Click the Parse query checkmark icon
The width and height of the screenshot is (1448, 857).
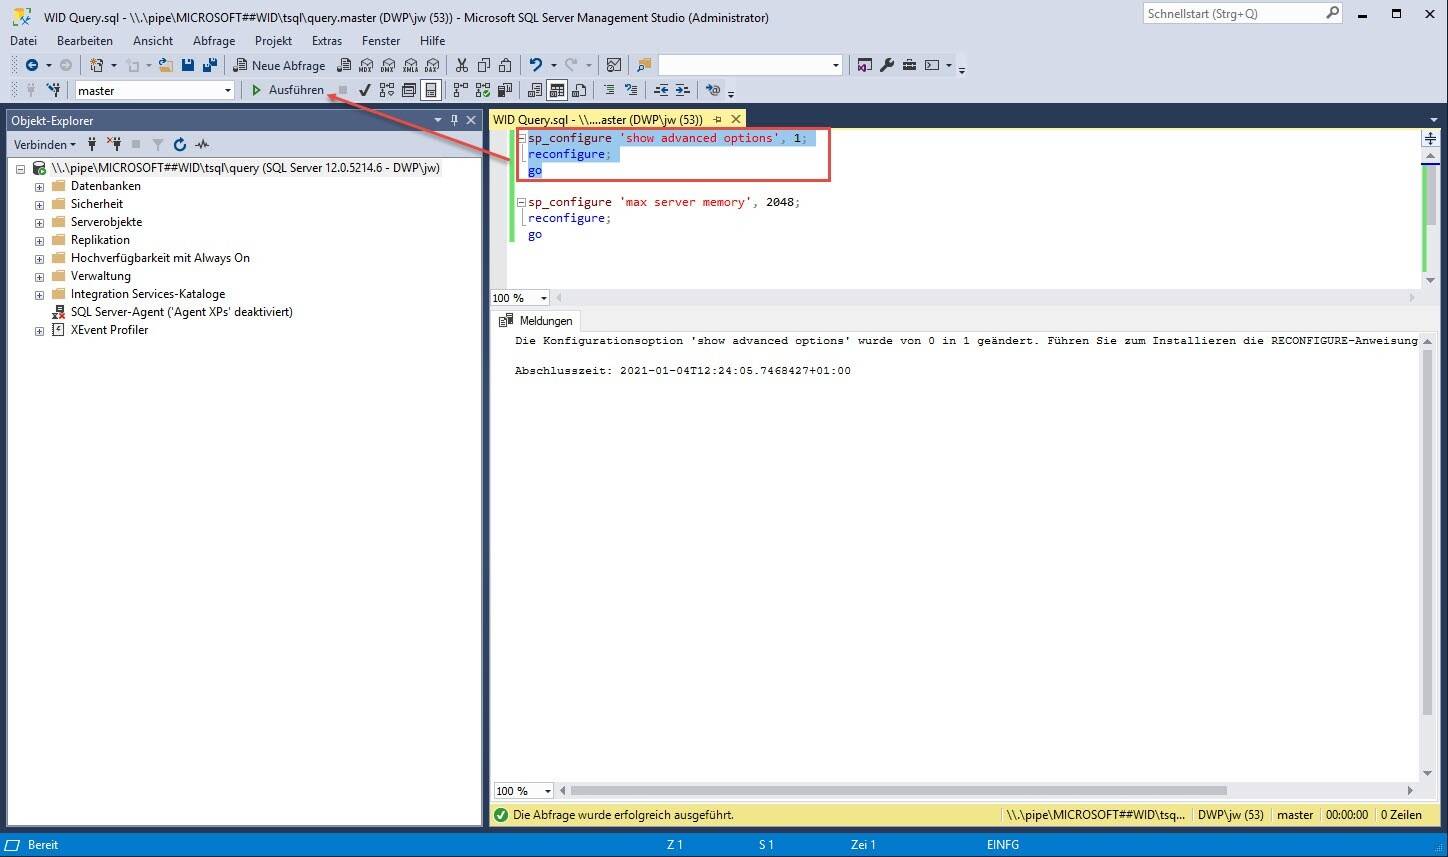point(365,90)
